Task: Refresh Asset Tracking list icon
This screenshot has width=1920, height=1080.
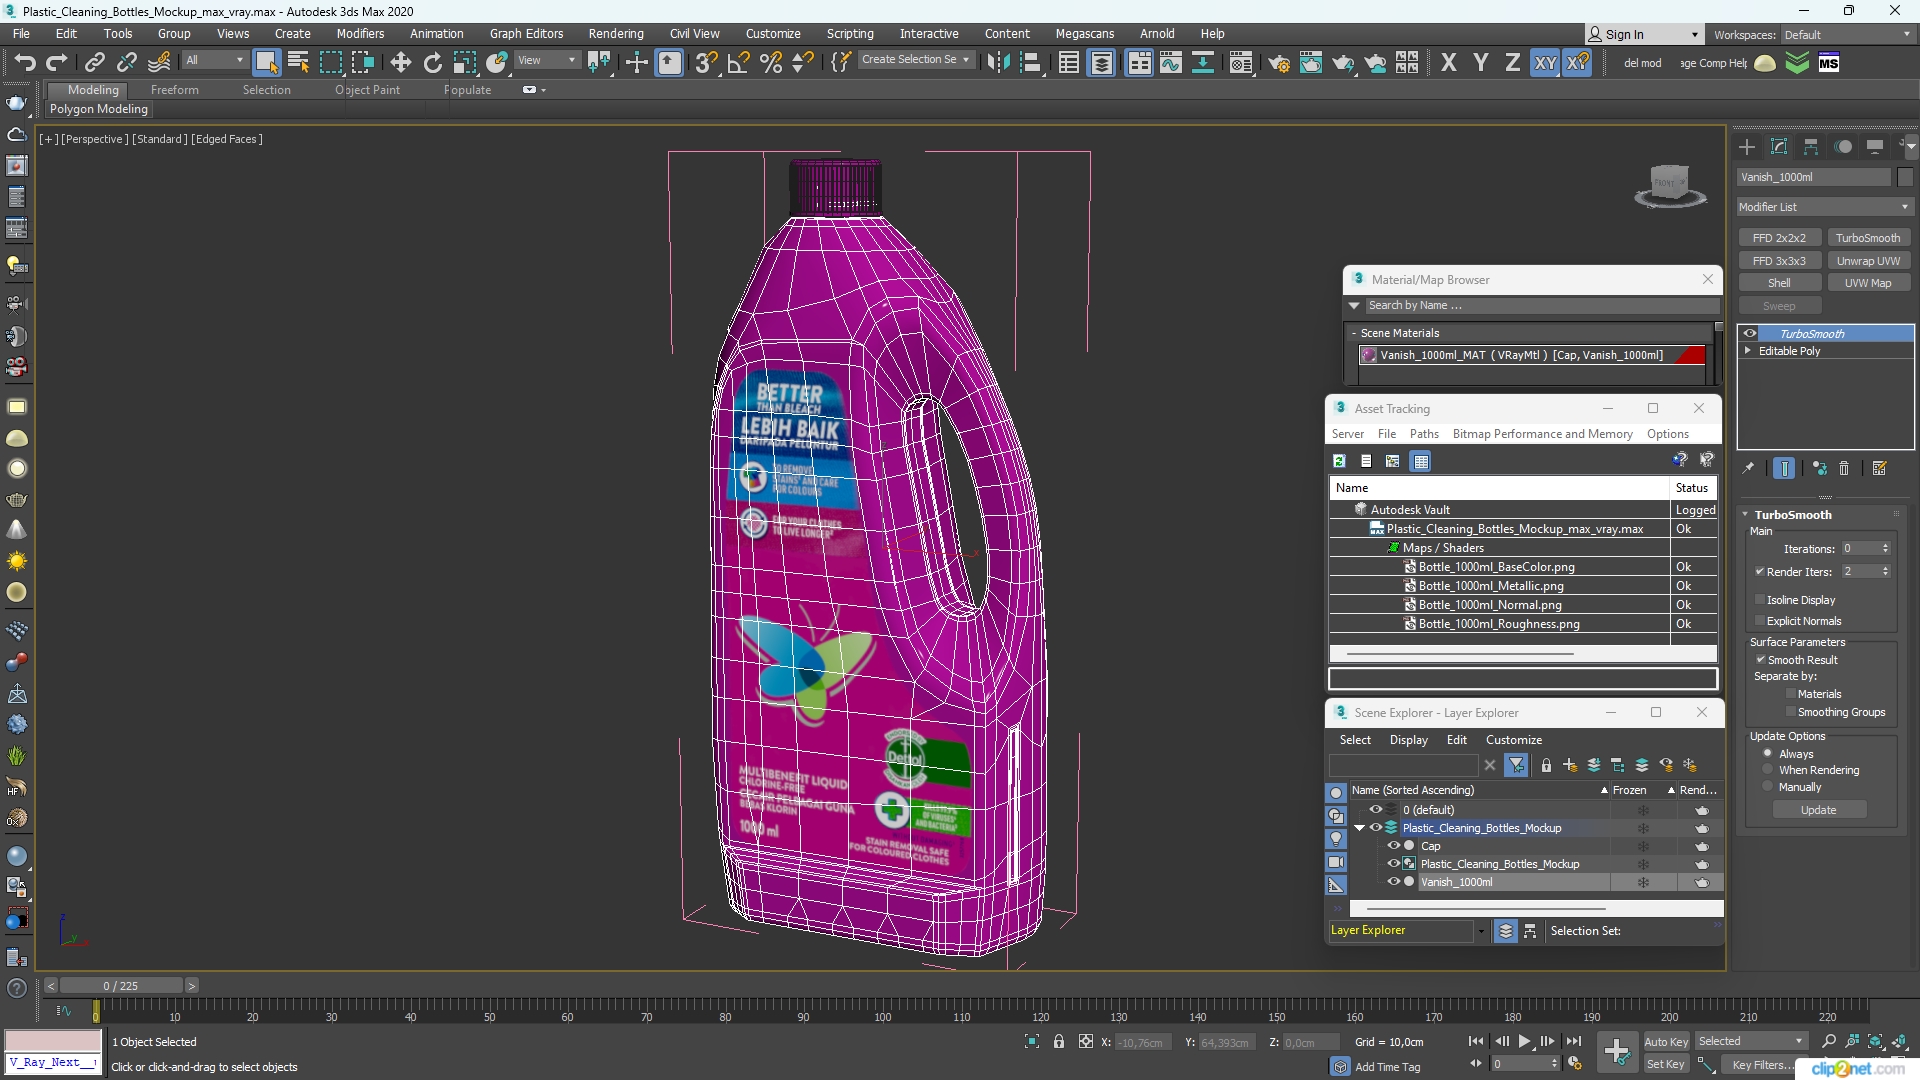Action: (x=1339, y=461)
